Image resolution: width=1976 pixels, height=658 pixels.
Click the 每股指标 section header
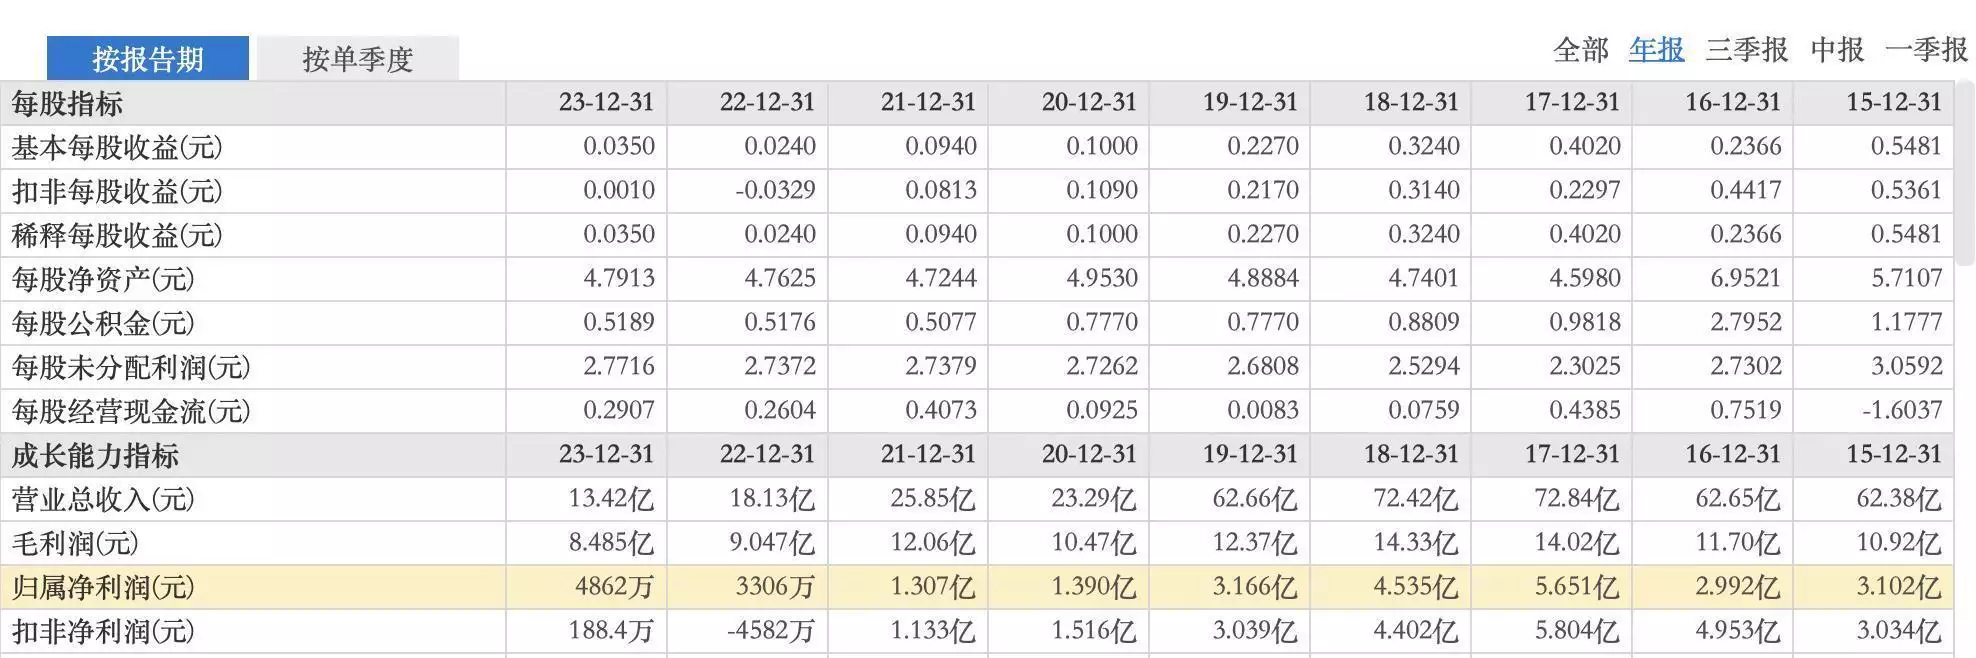pos(67,103)
